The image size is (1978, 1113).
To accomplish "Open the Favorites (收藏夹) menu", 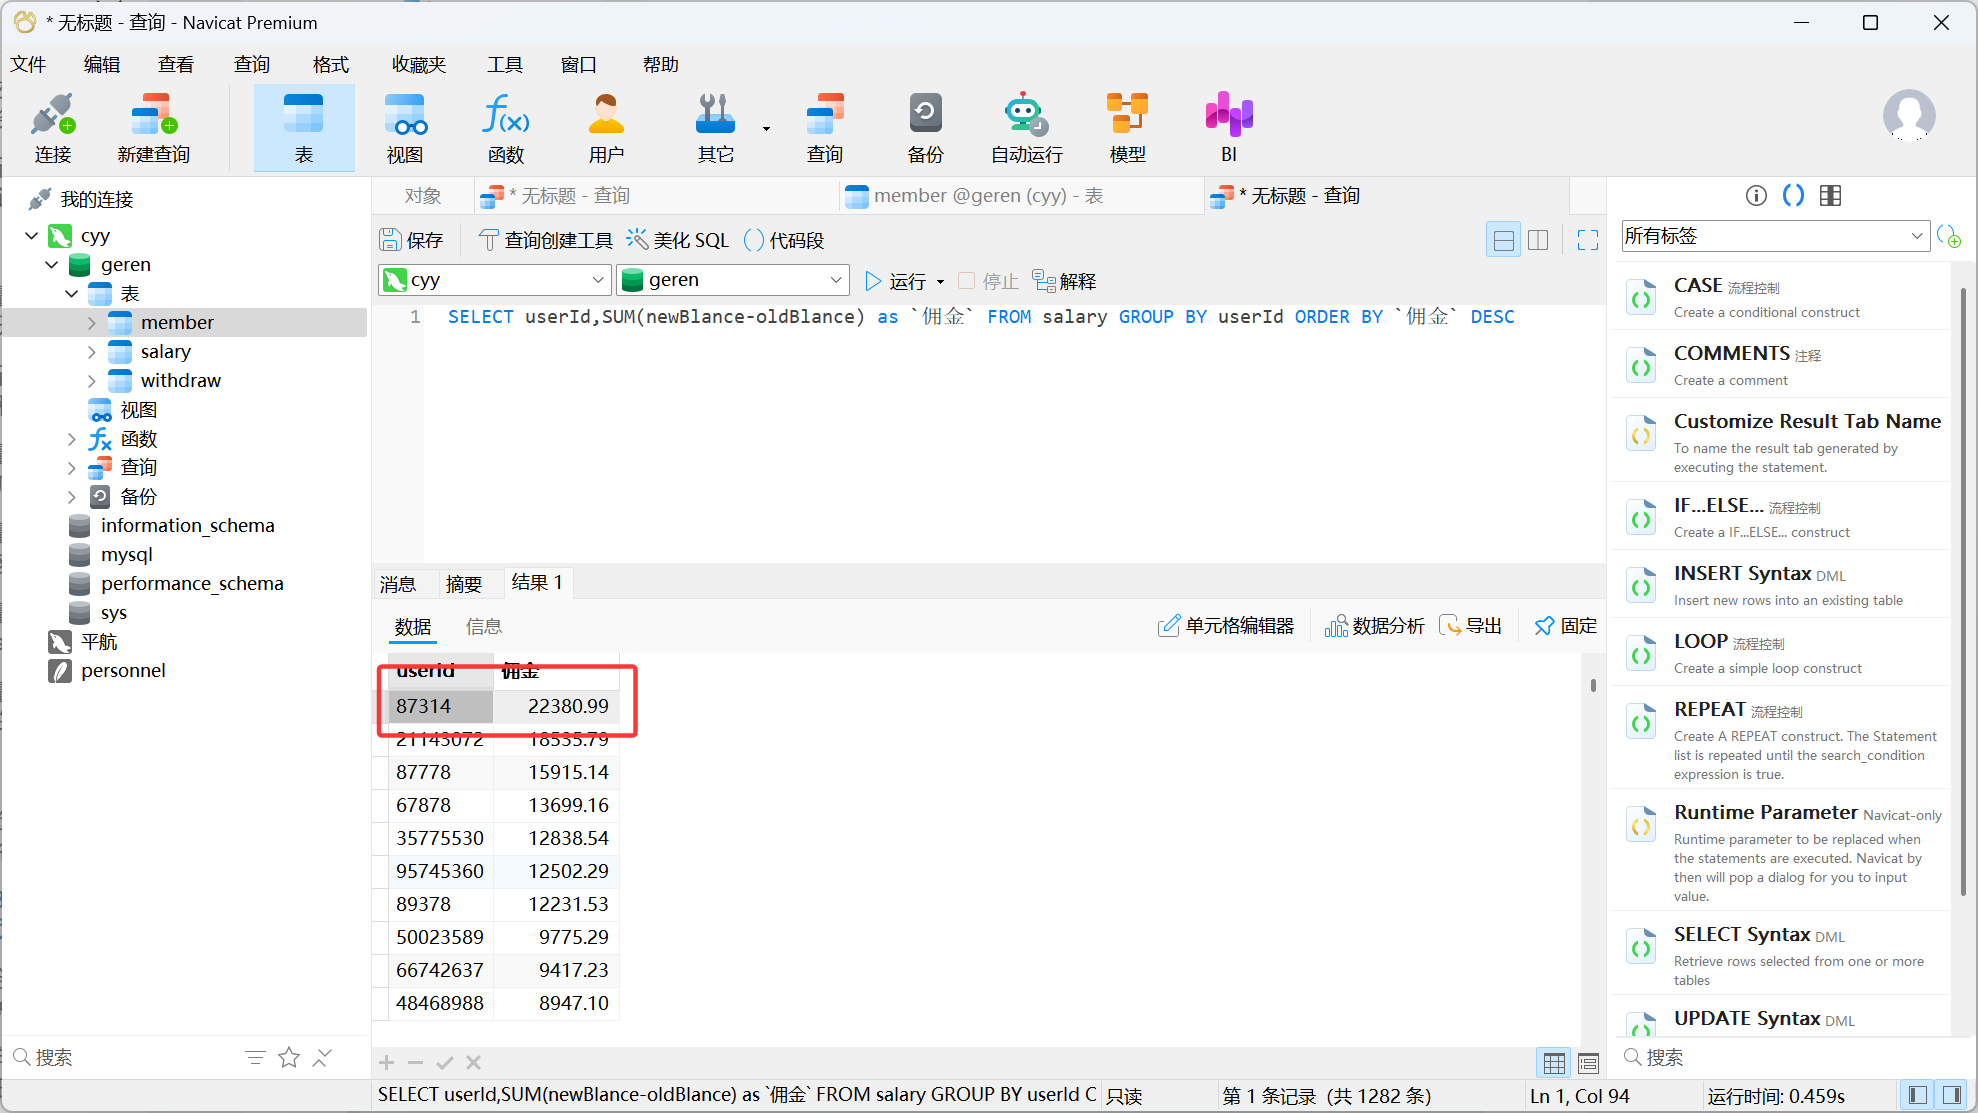I will point(418,65).
